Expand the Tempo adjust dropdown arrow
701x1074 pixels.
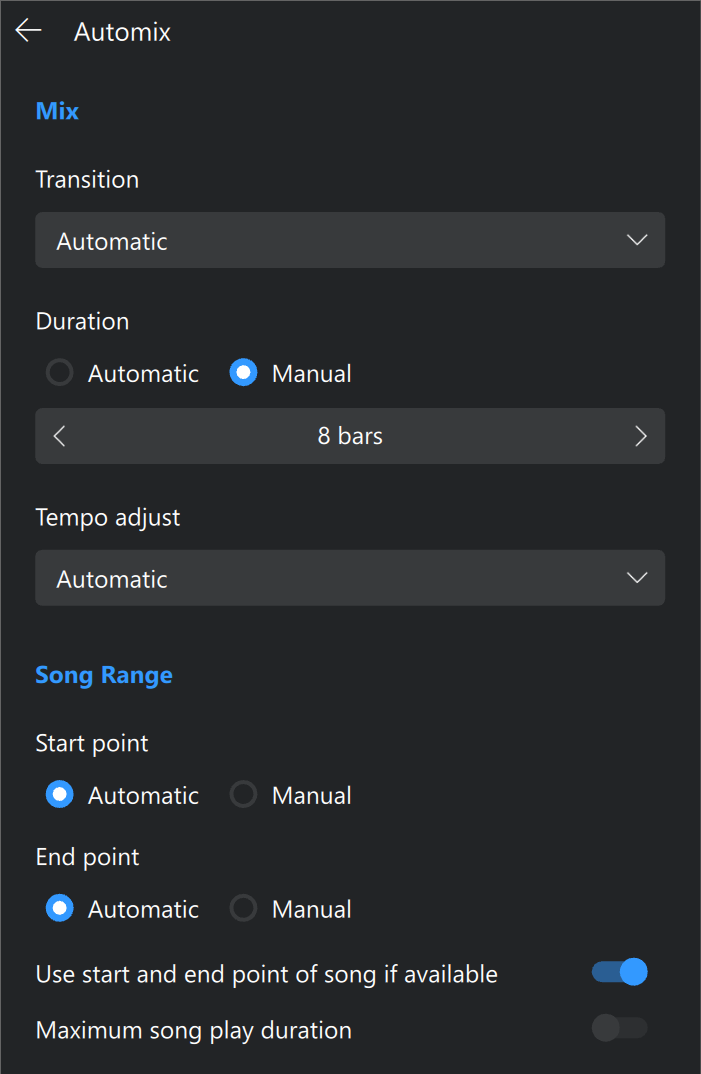click(x=637, y=577)
